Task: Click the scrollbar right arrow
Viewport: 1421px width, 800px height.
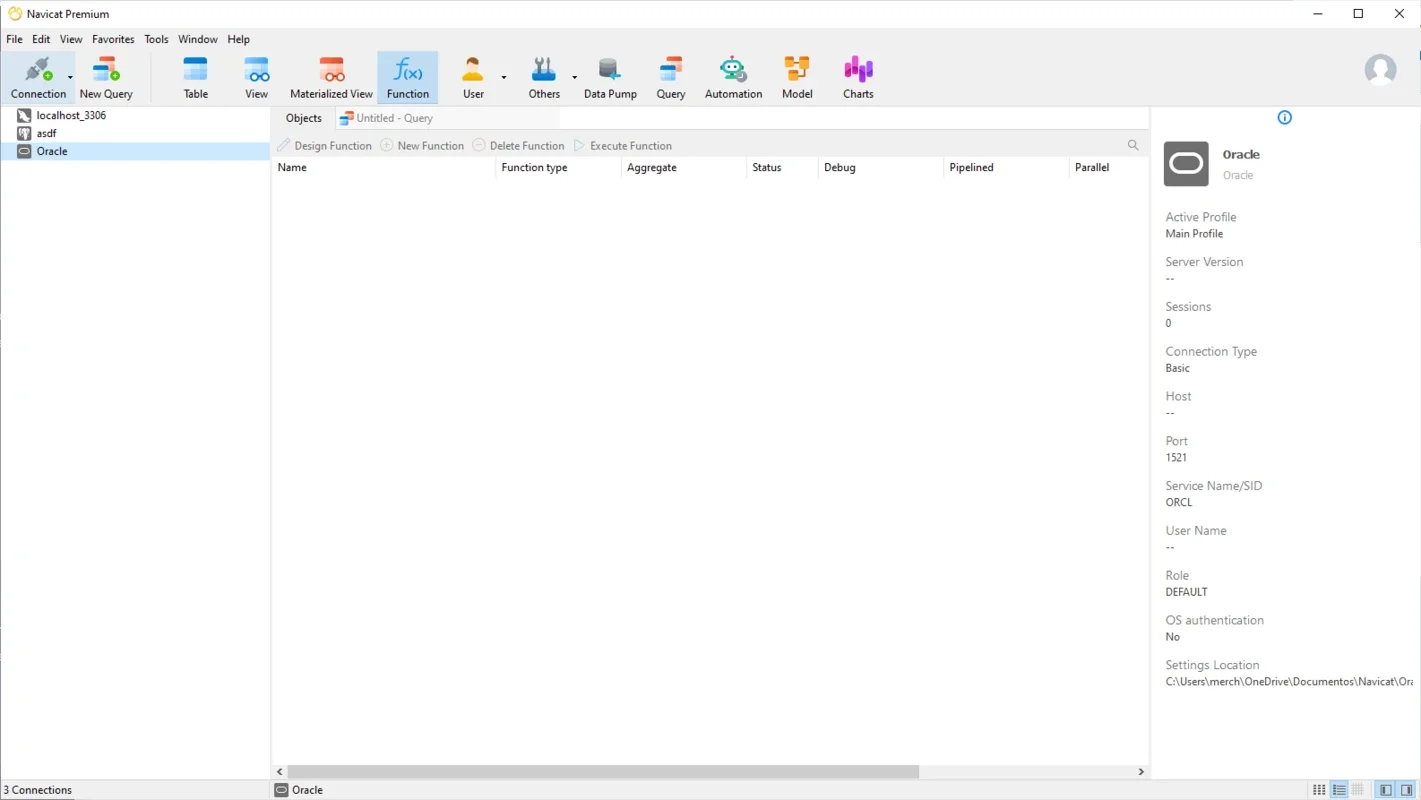Action: coord(1141,772)
